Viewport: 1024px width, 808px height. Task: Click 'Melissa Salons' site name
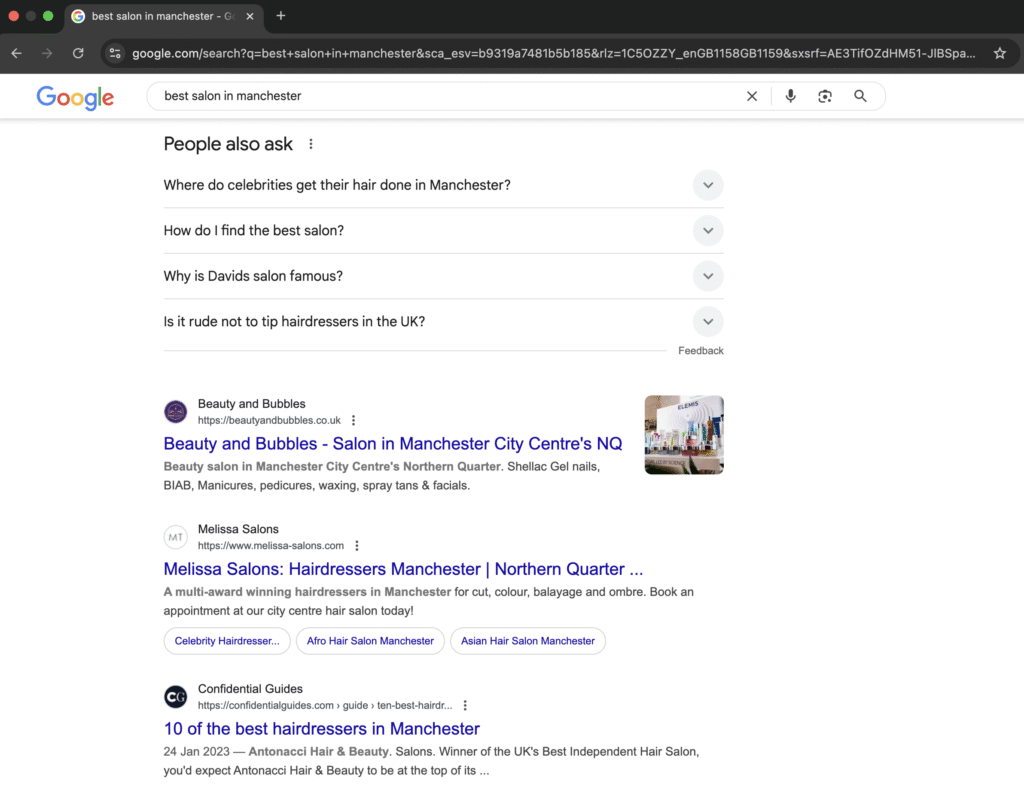[x=238, y=529]
